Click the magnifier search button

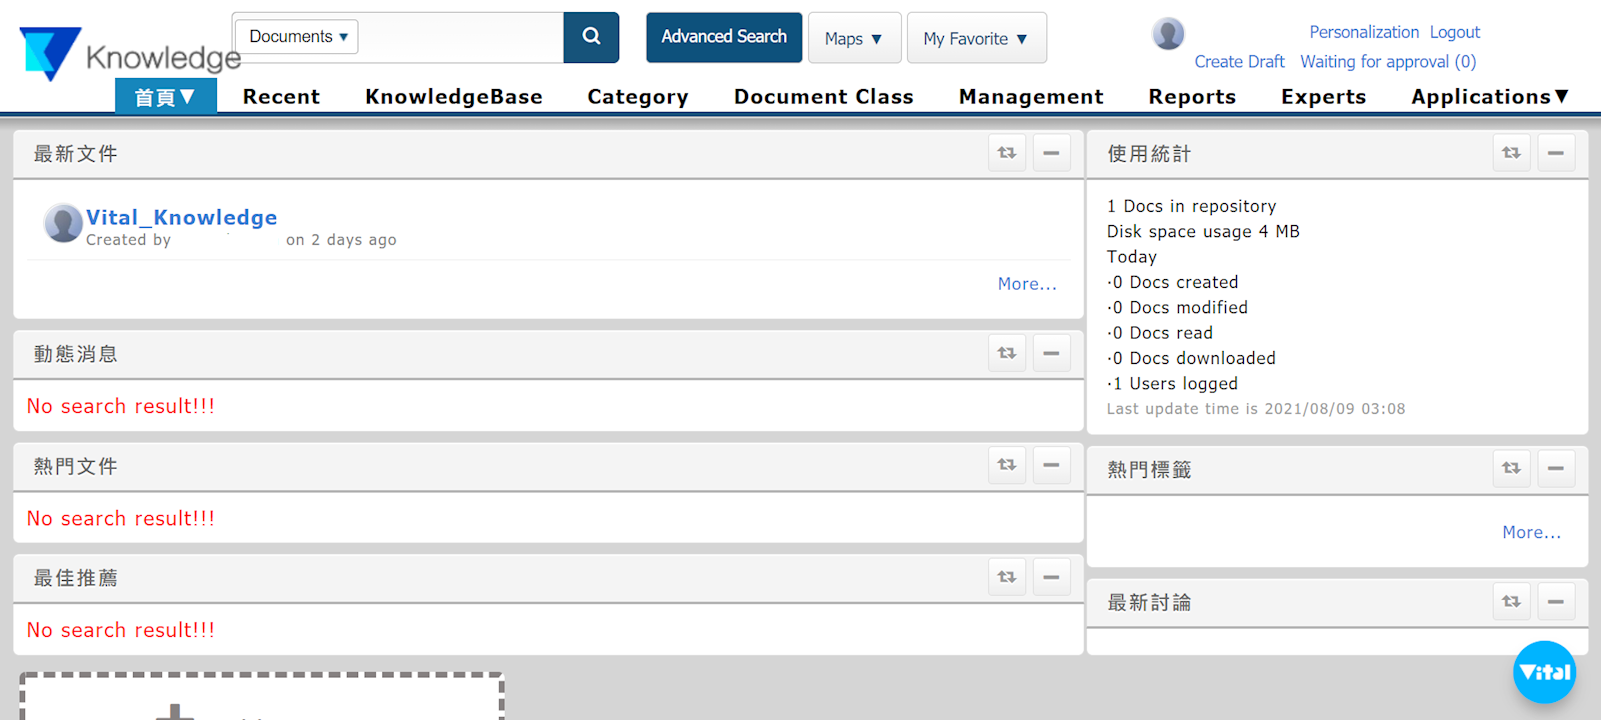pos(591,37)
